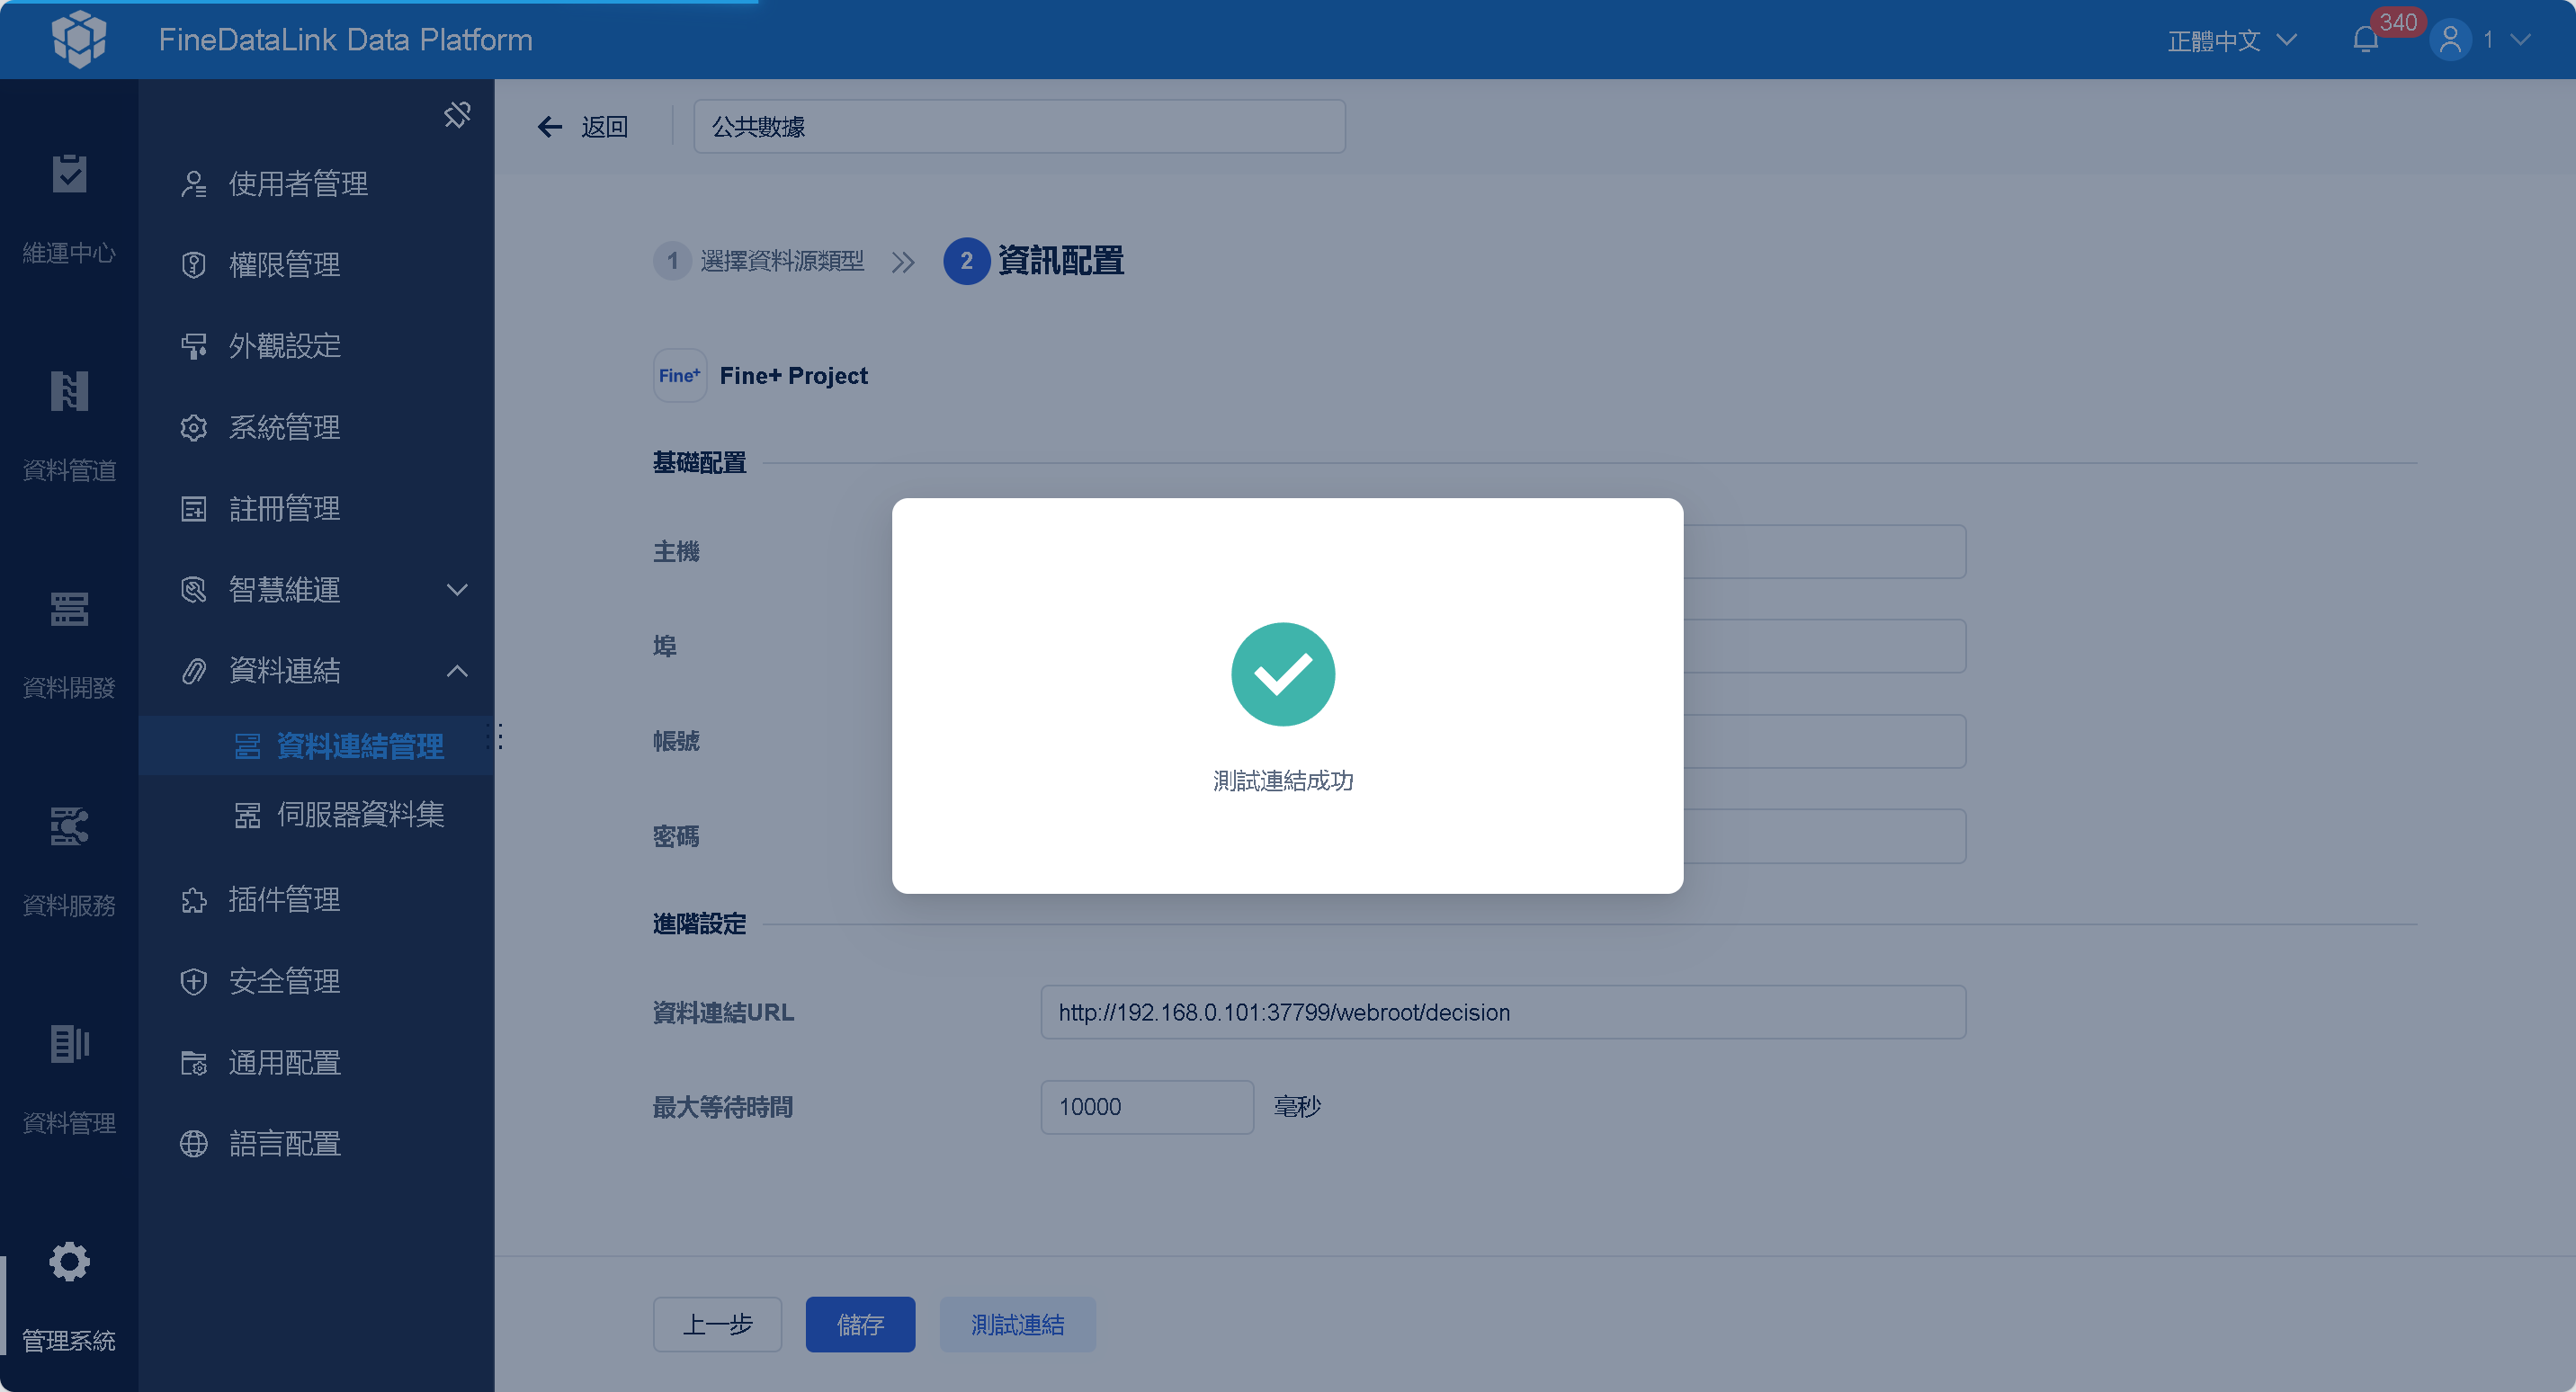The image size is (2576, 1392).
Task: Click the 儲存 button
Action: pyautogui.click(x=860, y=1324)
